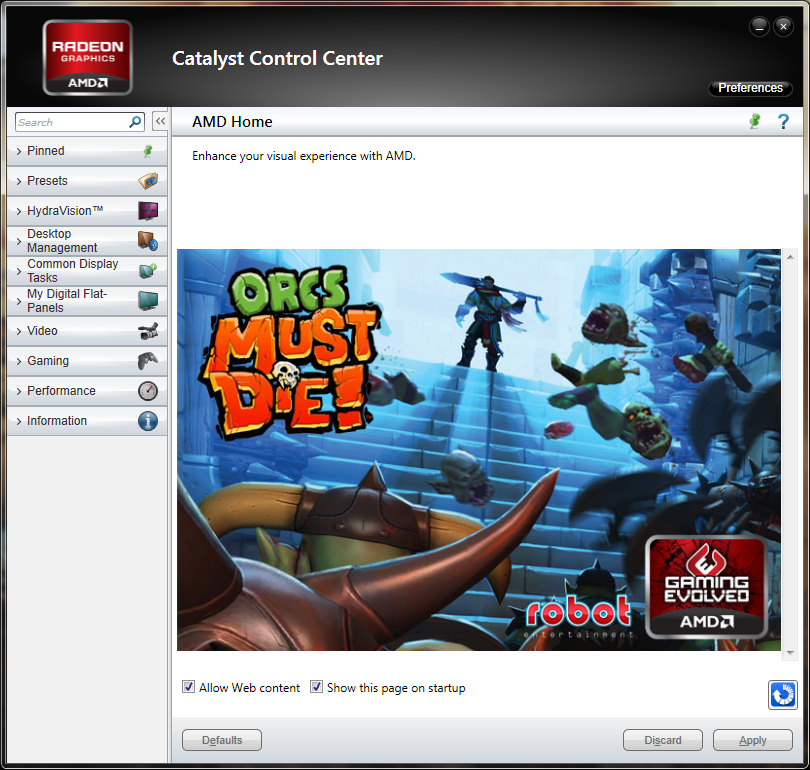Select the Video label in sidebar

click(42, 331)
